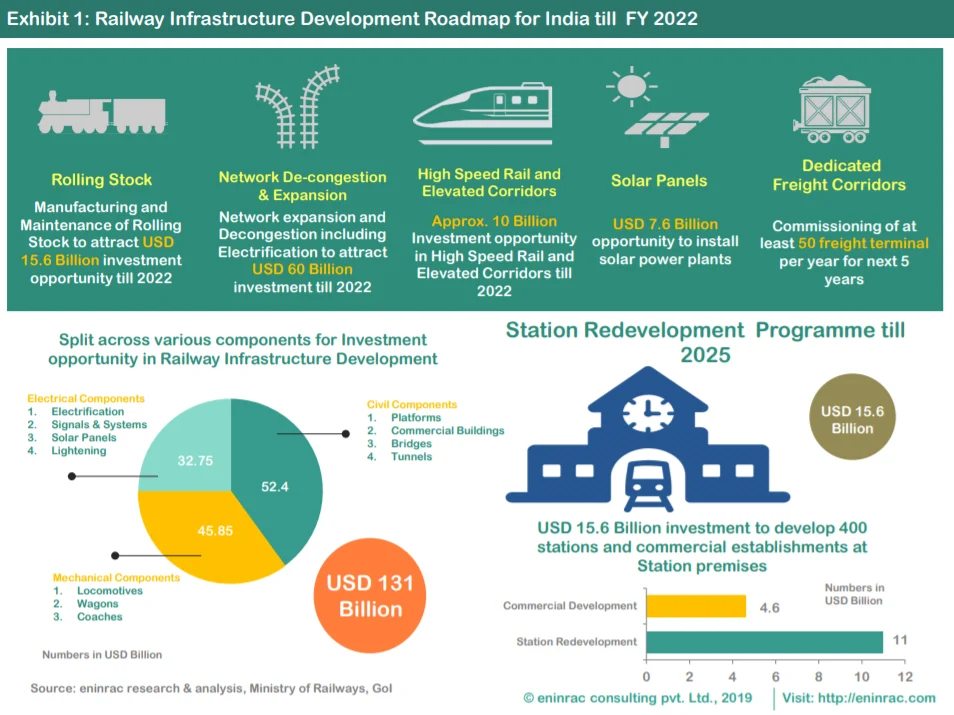
Task: Click the green Station Redevelopment bar
Action: [764, 641]
